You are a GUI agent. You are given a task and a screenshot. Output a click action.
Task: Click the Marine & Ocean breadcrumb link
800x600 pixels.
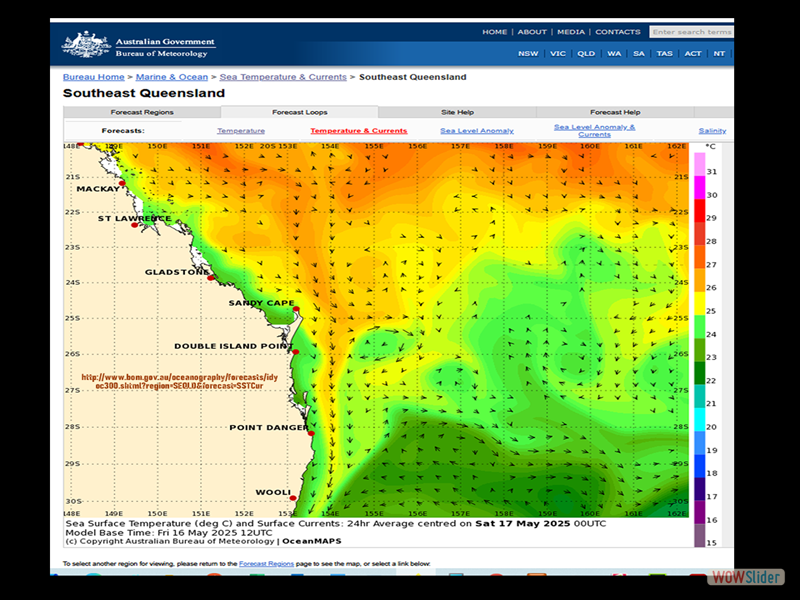tap(172, 77)
